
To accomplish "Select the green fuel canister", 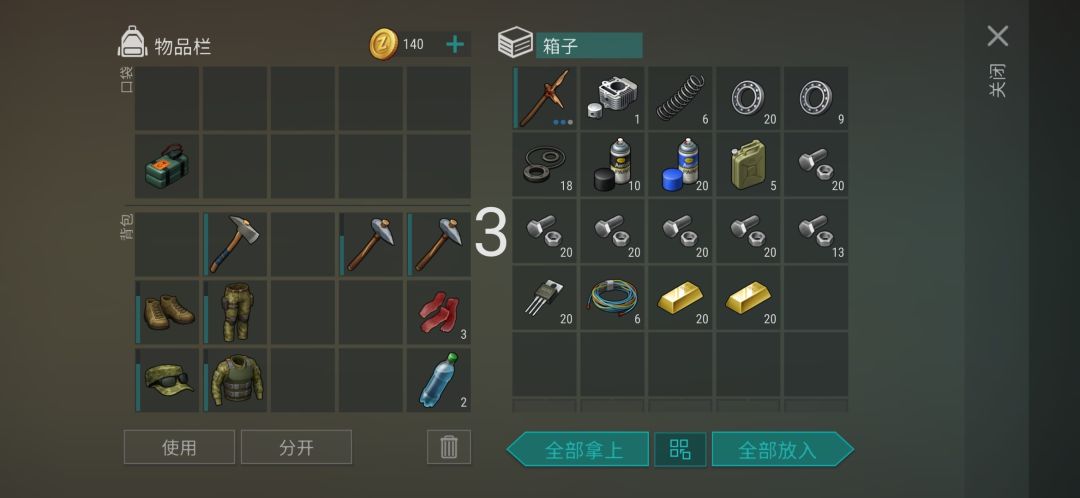I will (748, 165).
